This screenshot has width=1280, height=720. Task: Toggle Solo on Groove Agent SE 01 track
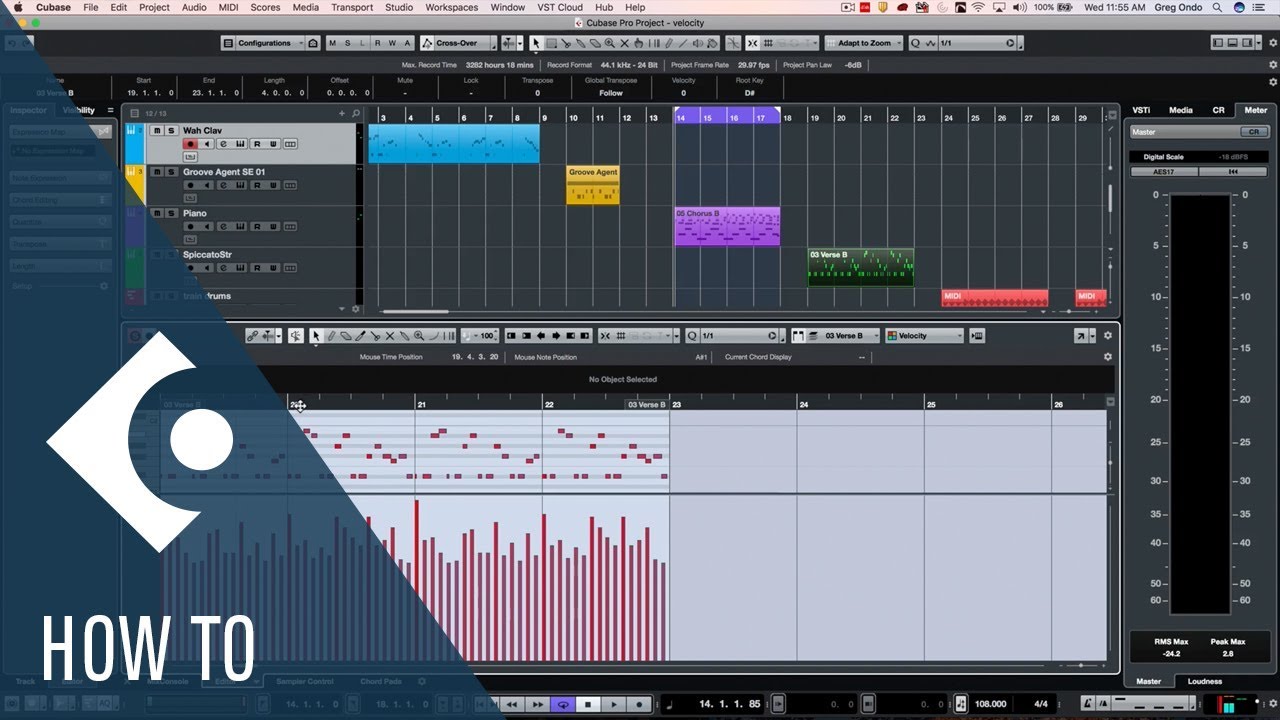pos(171,172)
